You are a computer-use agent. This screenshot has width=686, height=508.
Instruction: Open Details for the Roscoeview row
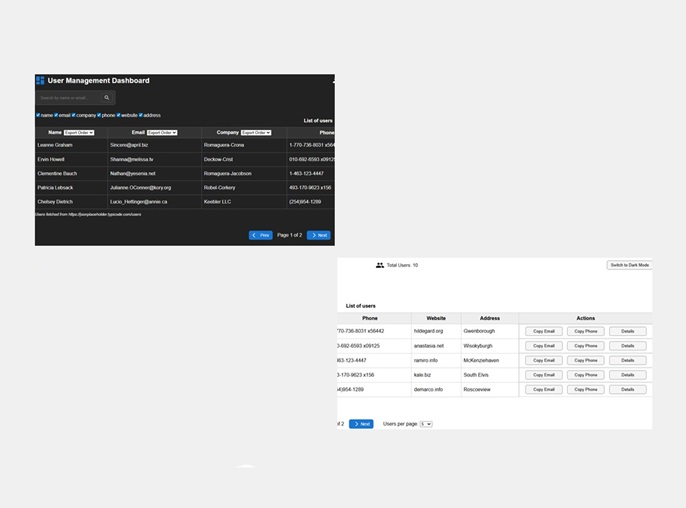pyautogui.click(x=627, y=389)
